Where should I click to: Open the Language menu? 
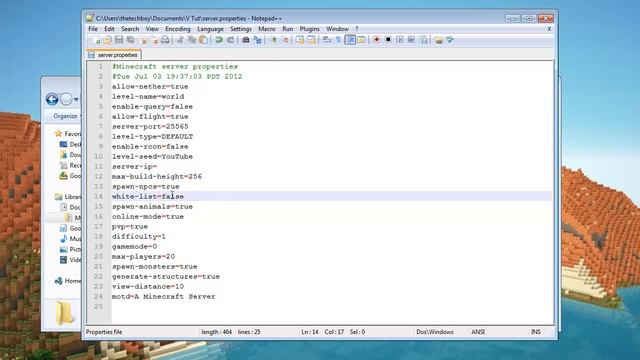click(x=211, y=29)
